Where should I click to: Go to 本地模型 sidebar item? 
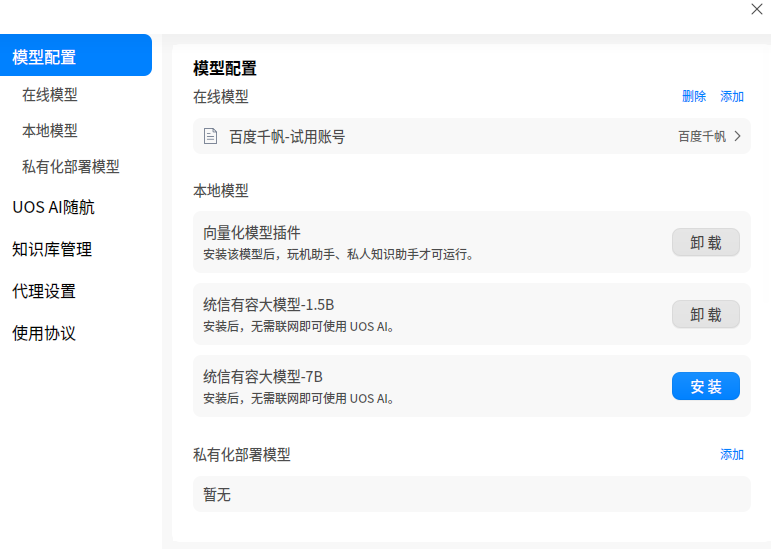tap(50, 130)
